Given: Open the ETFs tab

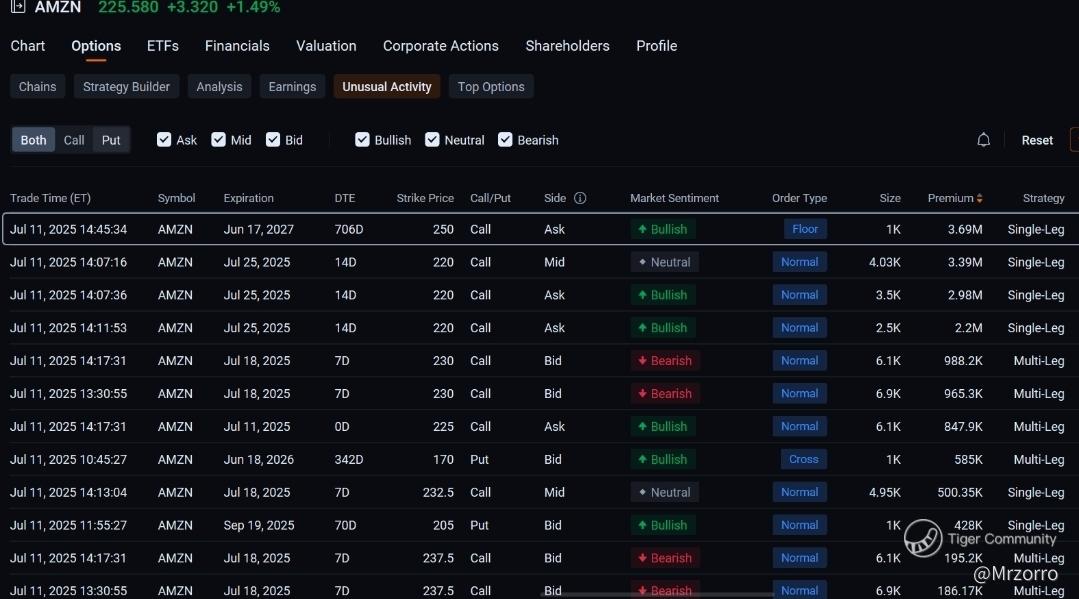Looking at the screenshot, I should click(162, 46).
